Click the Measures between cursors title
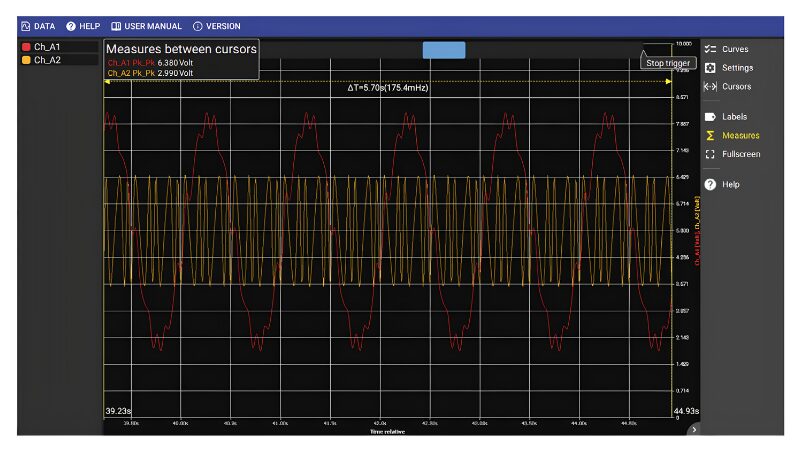 [181, 49]
